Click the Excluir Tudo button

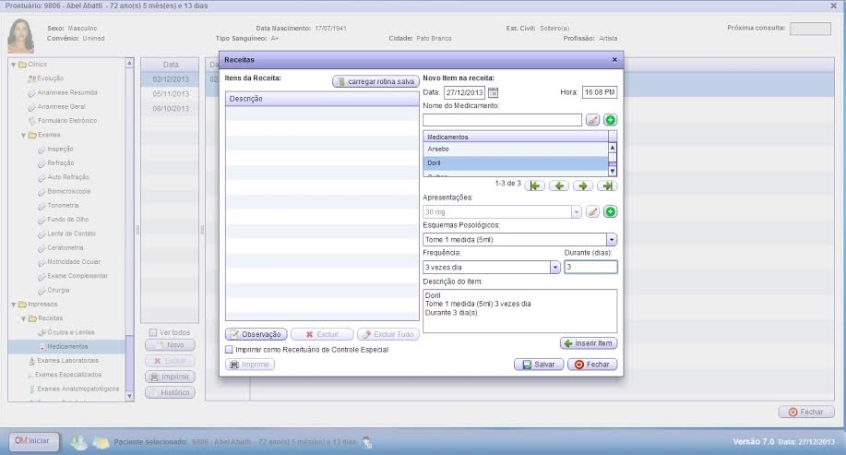[388, 334]
